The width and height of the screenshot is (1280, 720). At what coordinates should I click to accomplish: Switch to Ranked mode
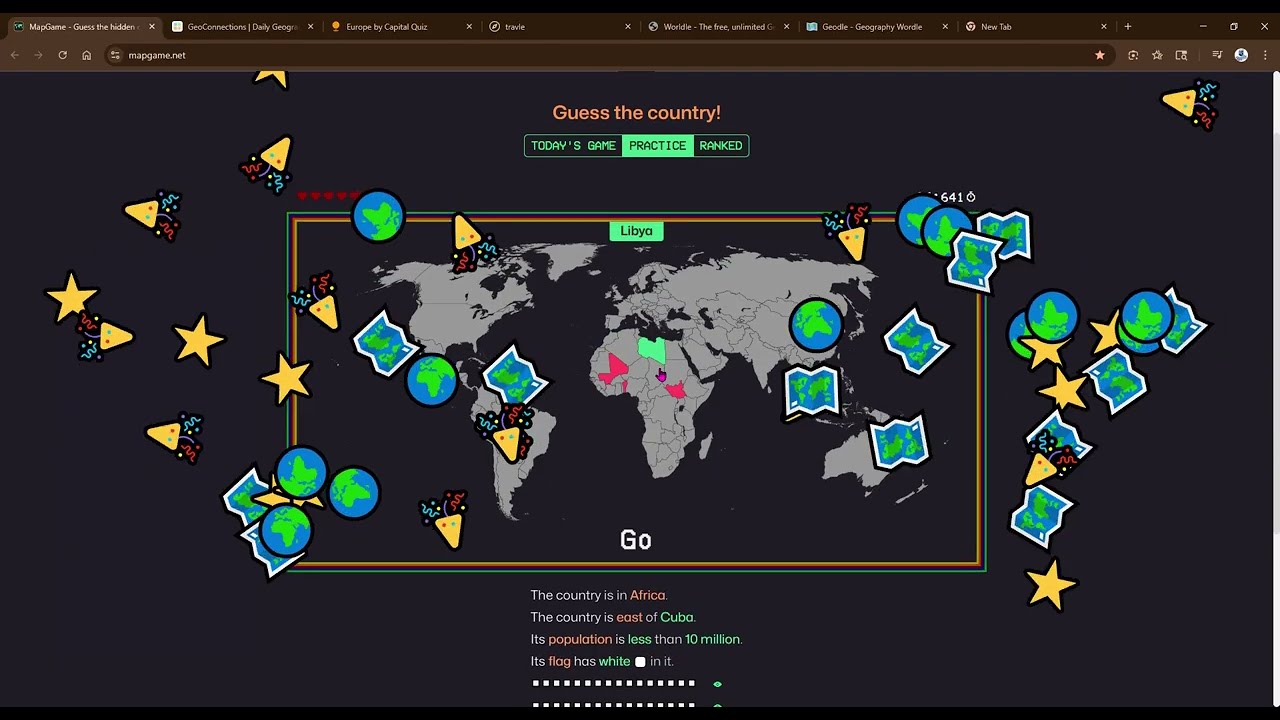pos(721,146)
